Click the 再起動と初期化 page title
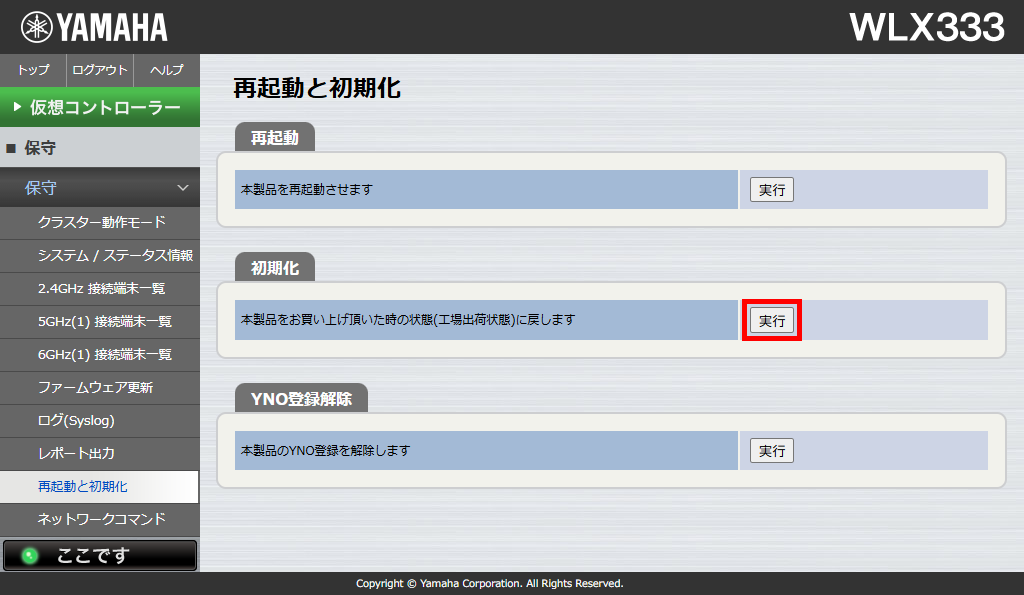 [317, 88]
